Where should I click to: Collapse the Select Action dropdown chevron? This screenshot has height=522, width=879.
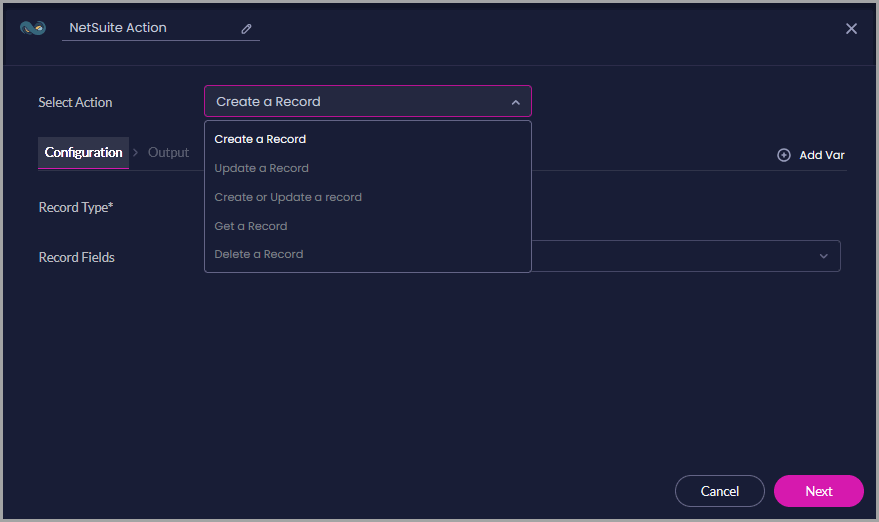click(x=516, y=102)
